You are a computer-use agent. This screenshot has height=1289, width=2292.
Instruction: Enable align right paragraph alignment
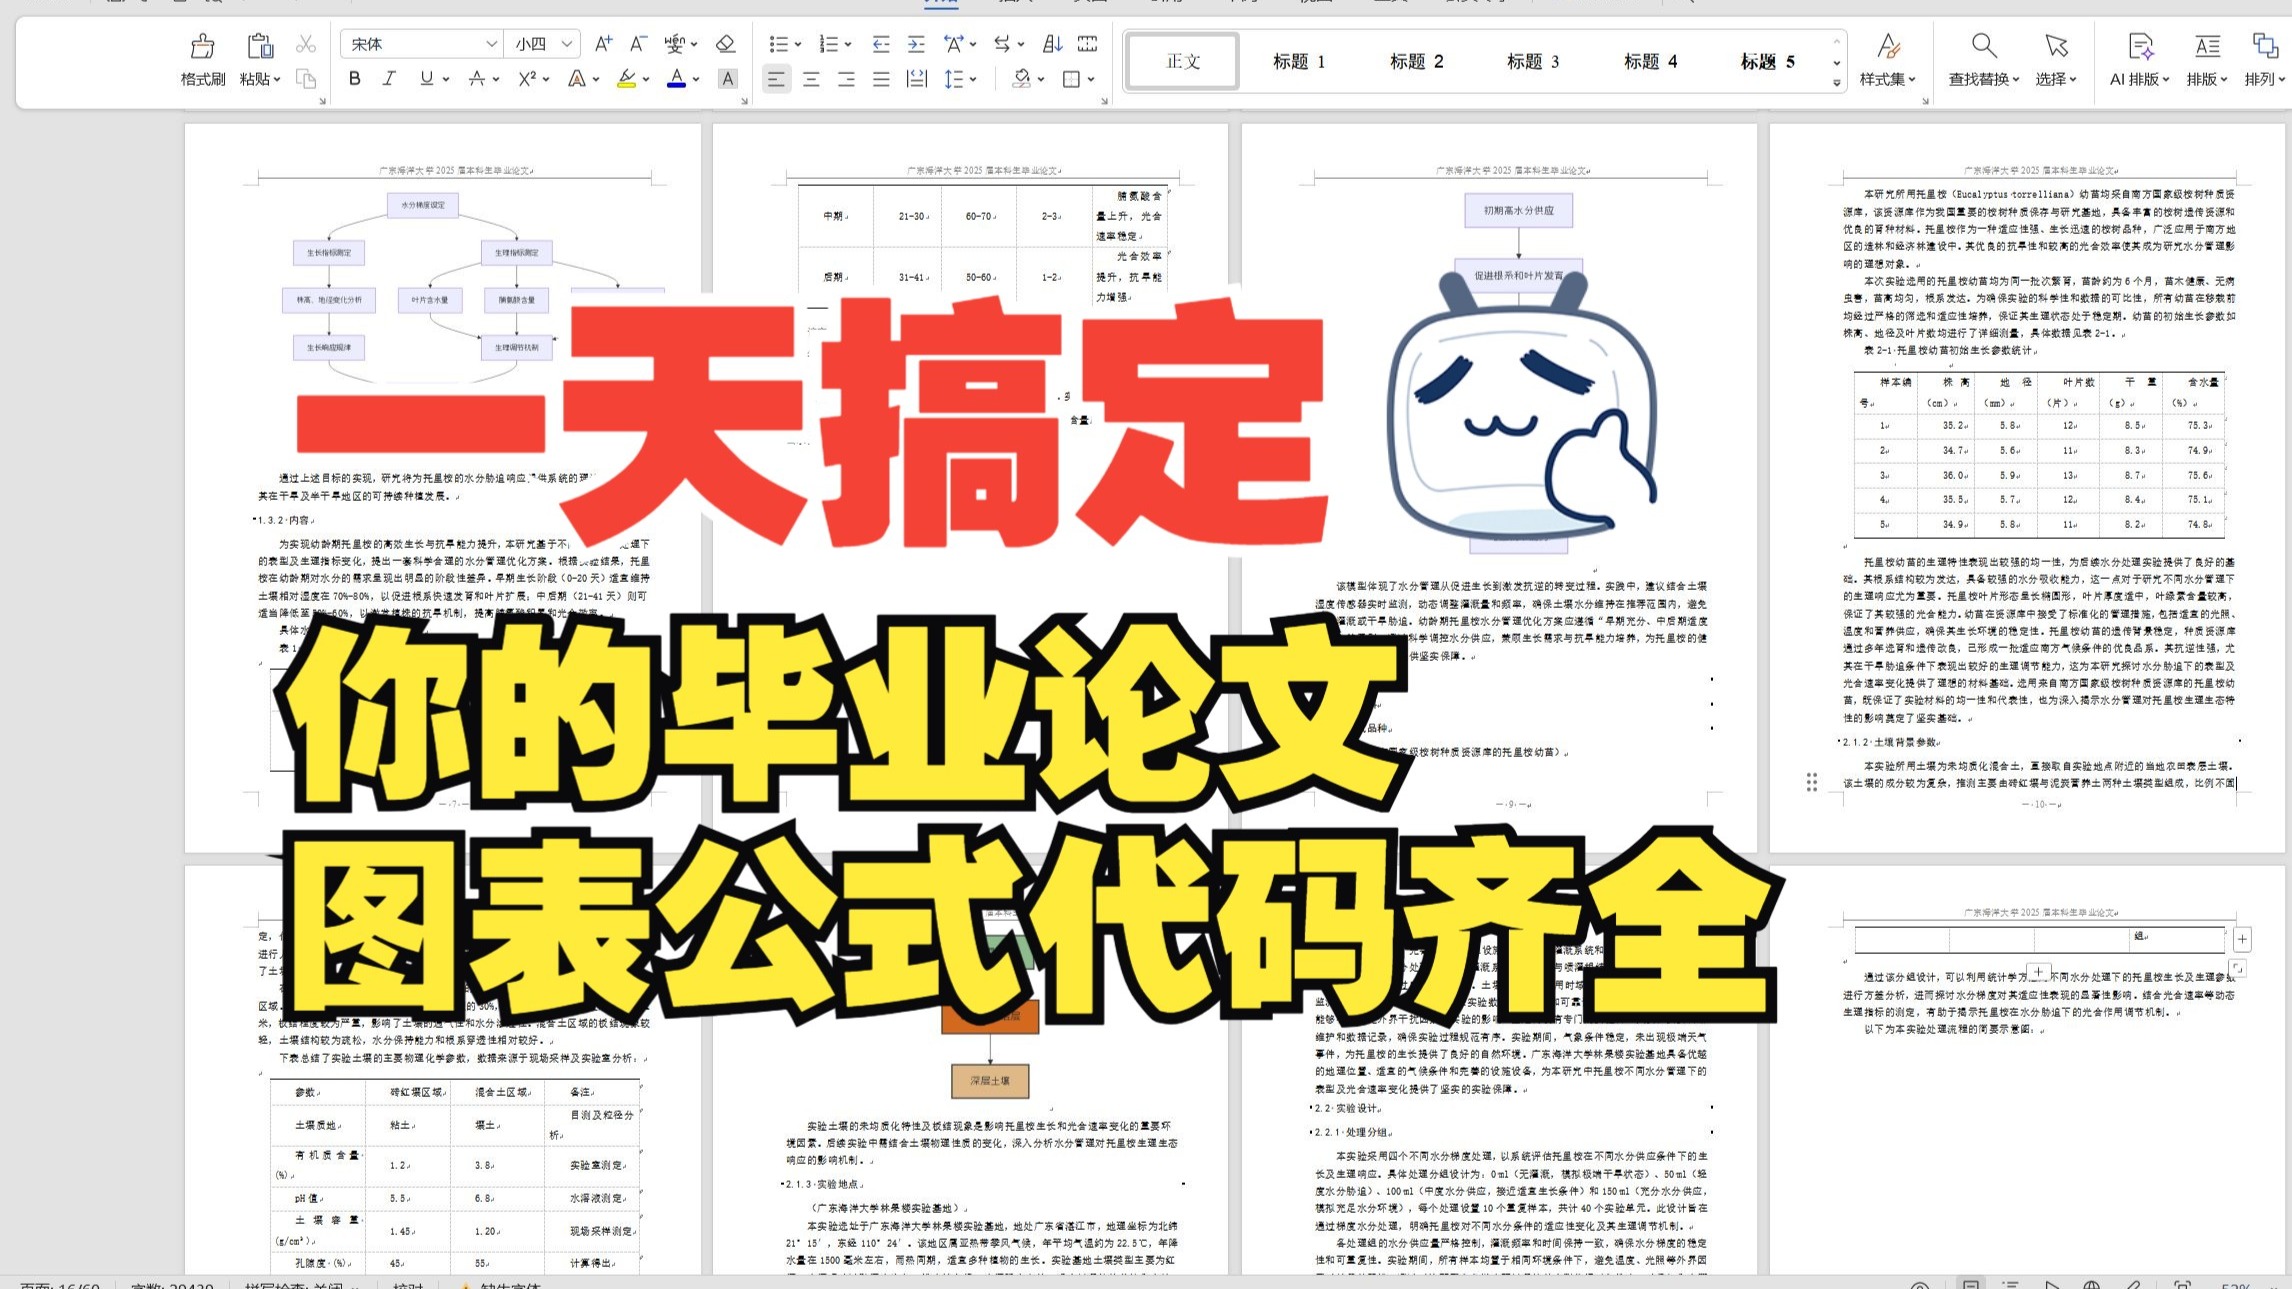pos(846,79)
